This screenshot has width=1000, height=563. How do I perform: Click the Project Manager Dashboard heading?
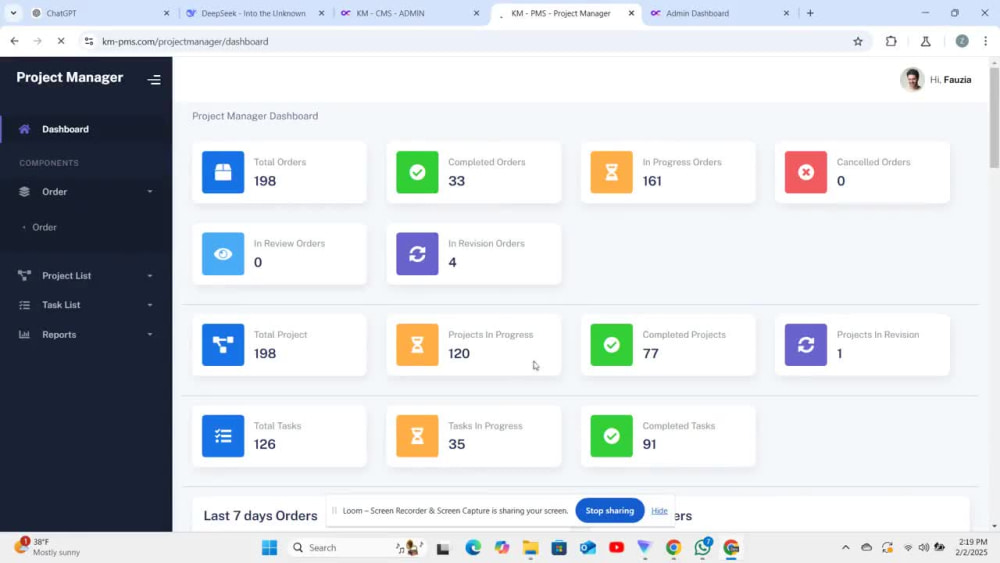click(x=255, y=116)
